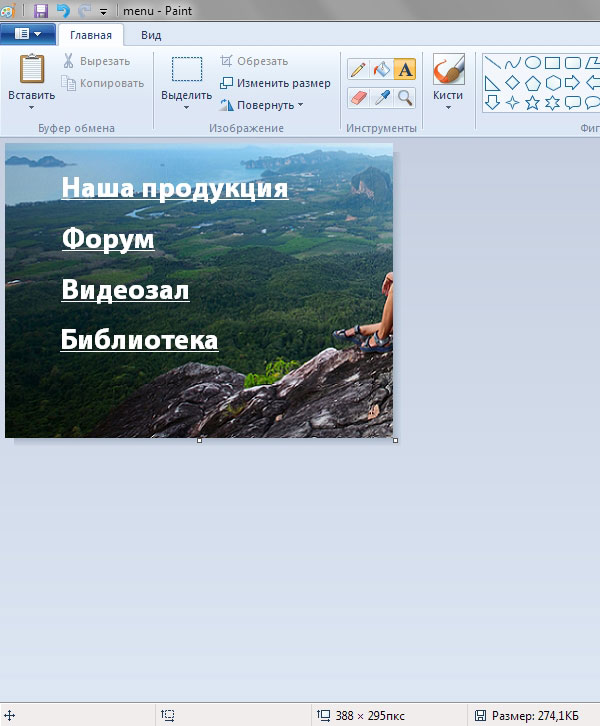Select the diamond shape
600x726 pixels.
(513, 82)
